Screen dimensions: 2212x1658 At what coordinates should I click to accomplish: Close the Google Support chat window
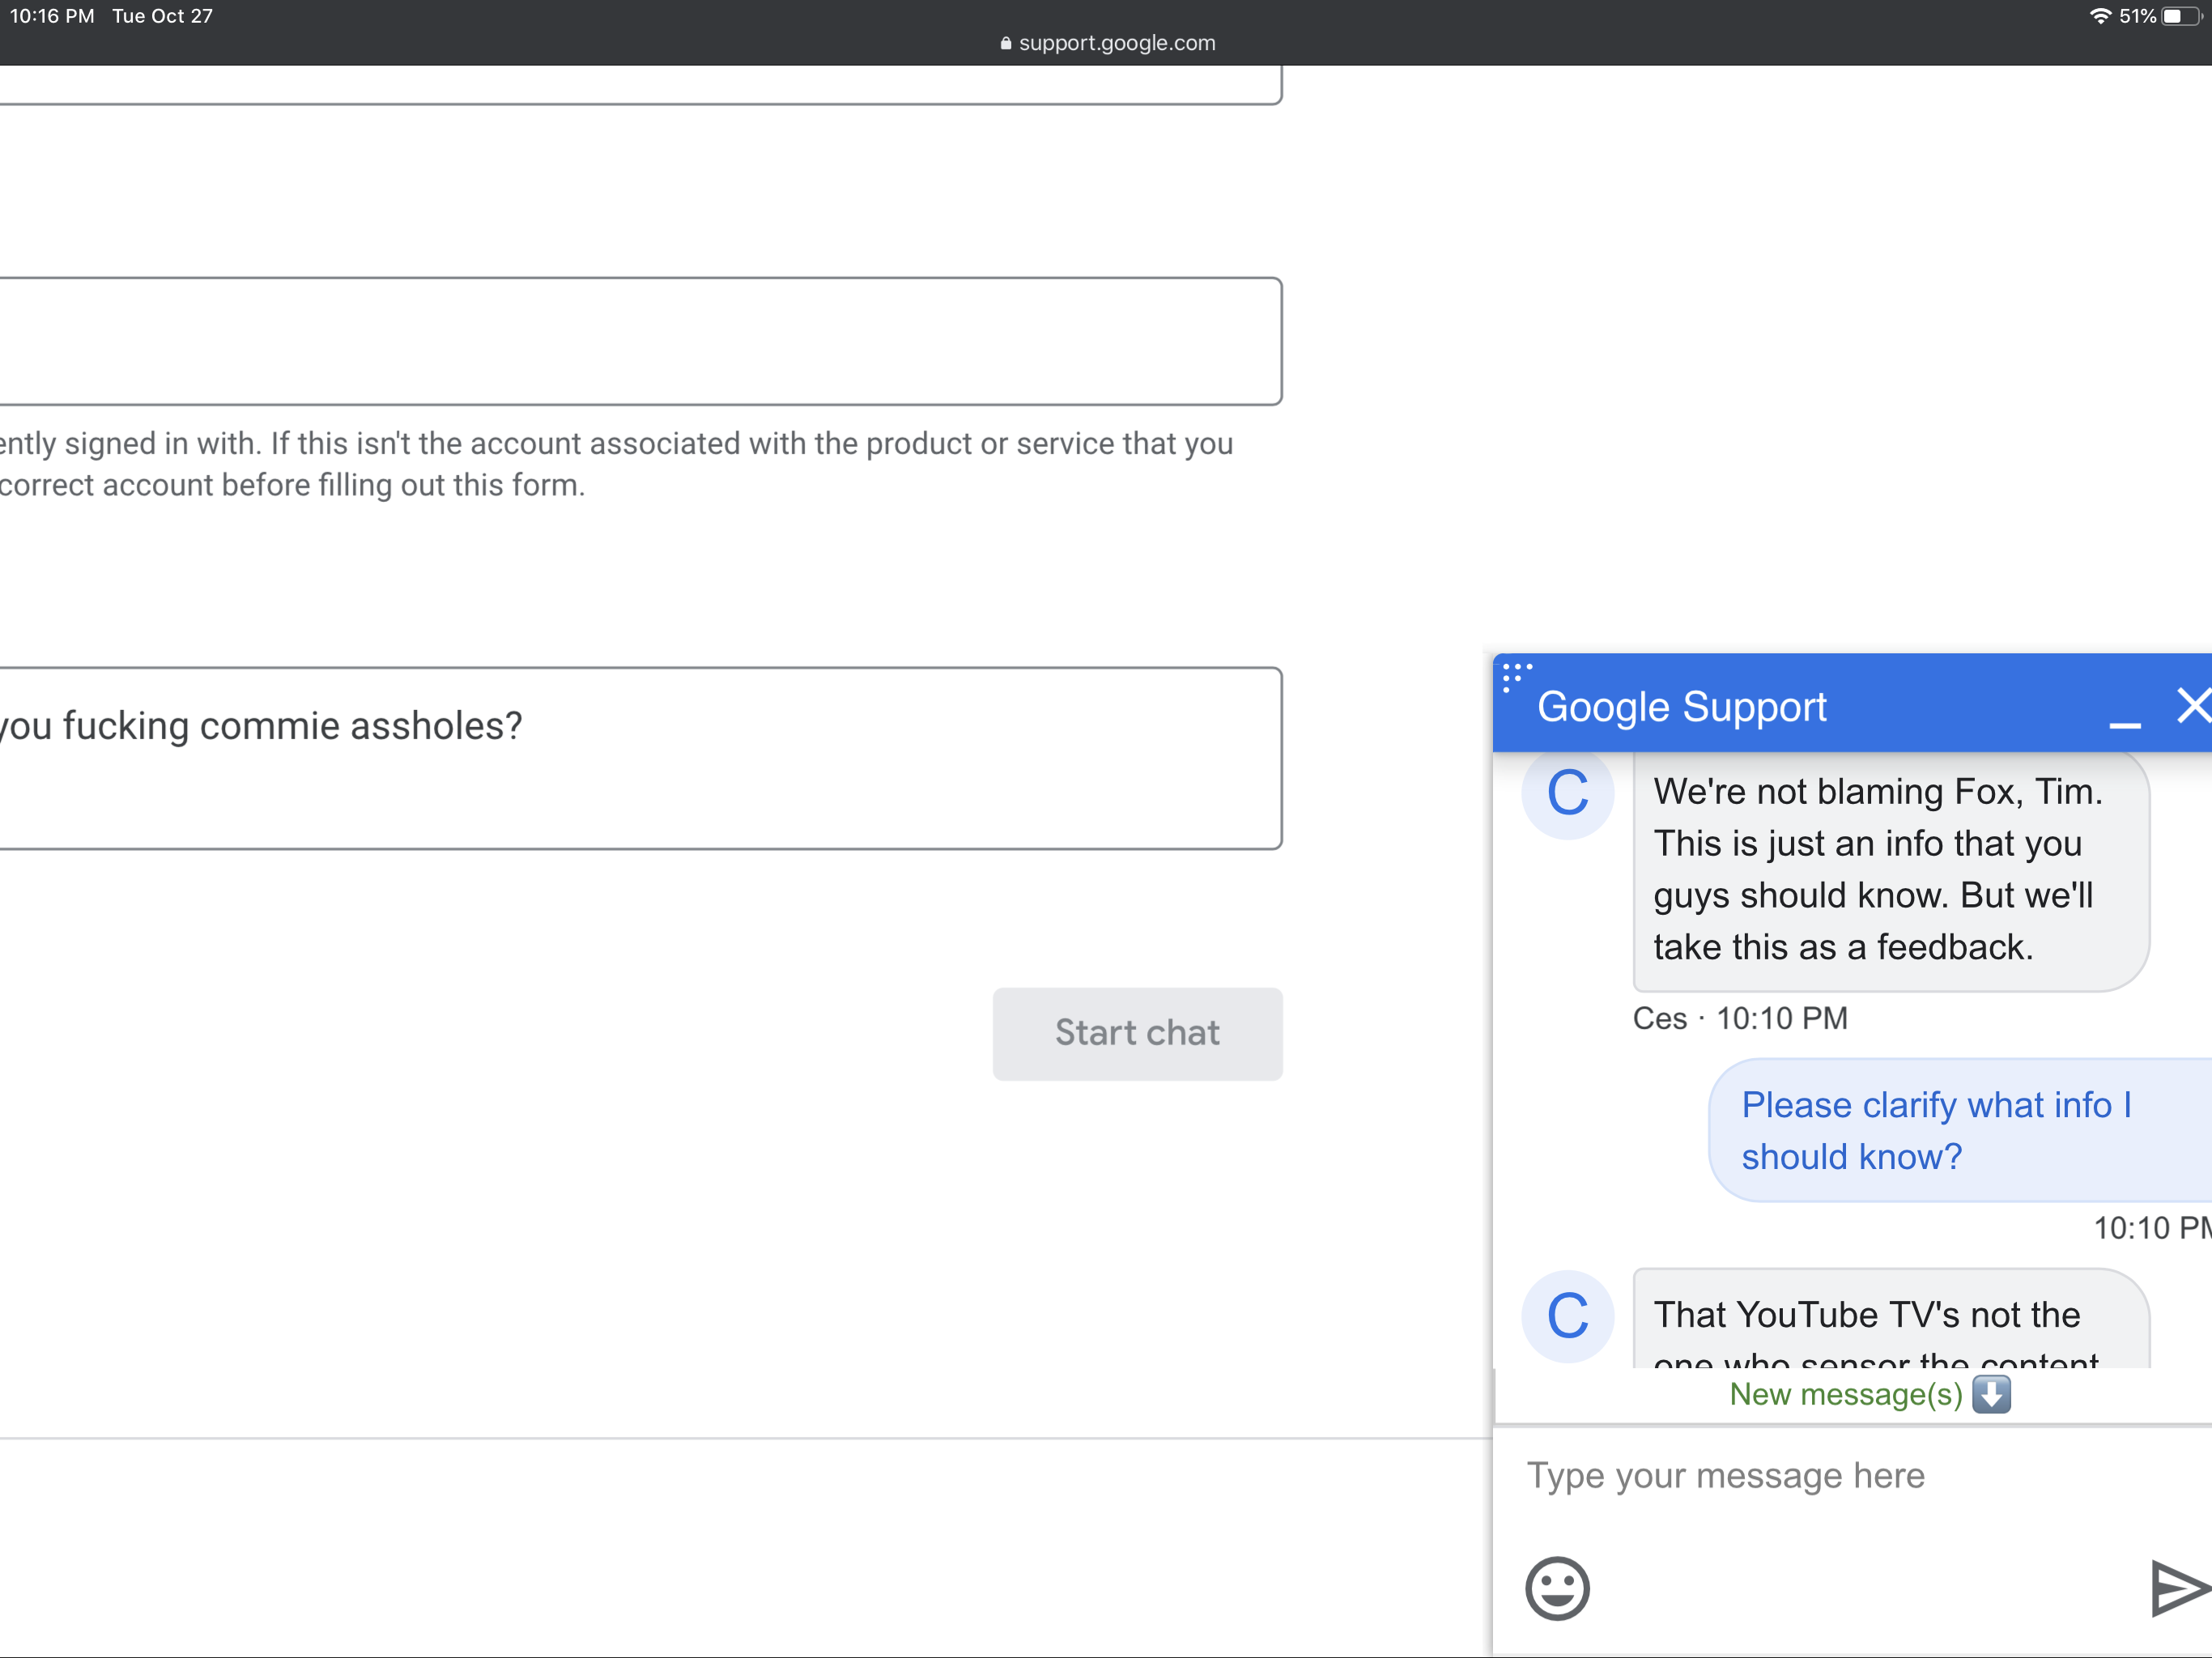2193,705
